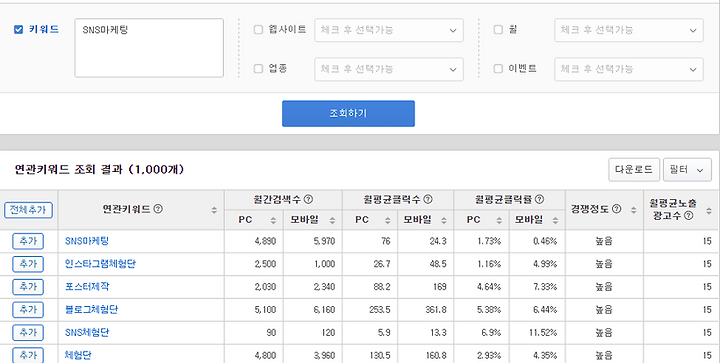Sort by 연관키워드 column arrows

point(214,210)
